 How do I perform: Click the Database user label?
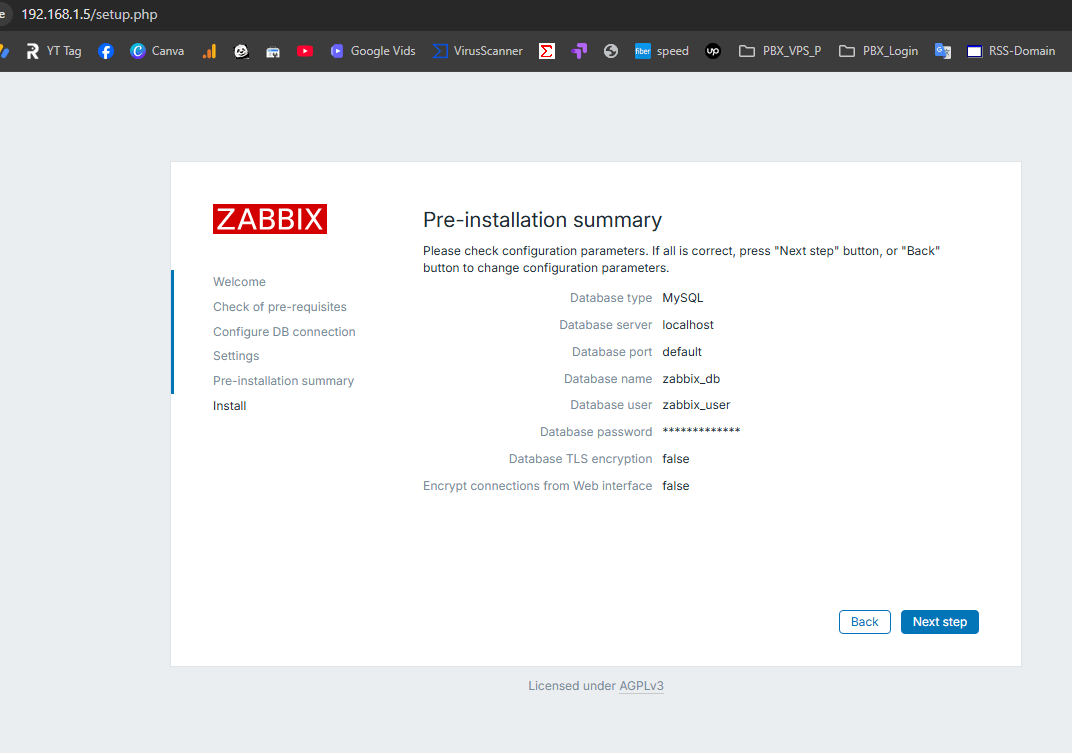(611, 405)
